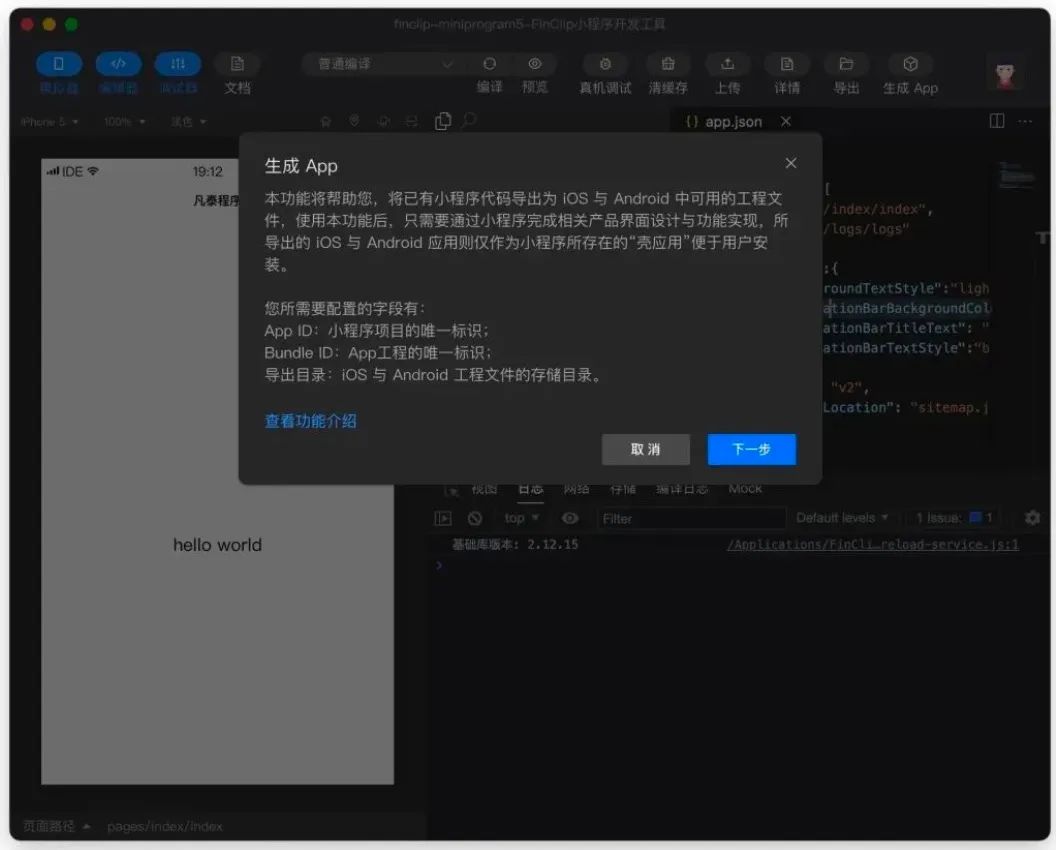Click the 生成 App cube icon
Screen dimensions: 1056x850
point(911,64)
